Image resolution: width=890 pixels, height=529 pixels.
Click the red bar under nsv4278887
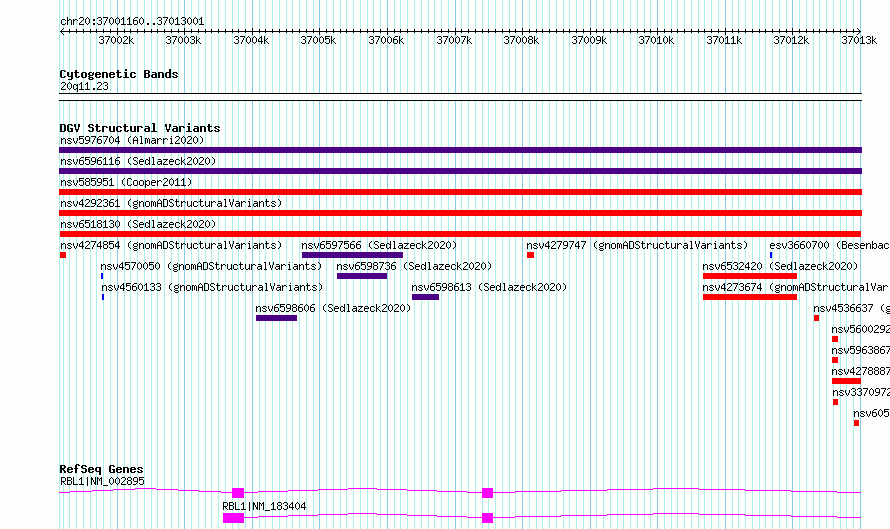(x=846, y=381)
